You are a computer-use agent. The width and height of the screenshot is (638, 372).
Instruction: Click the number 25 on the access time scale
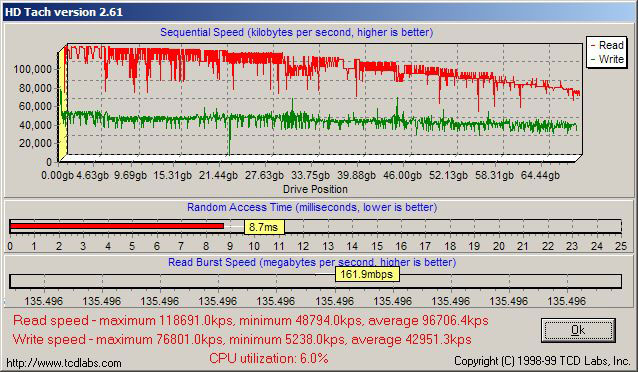coord(621,246)
